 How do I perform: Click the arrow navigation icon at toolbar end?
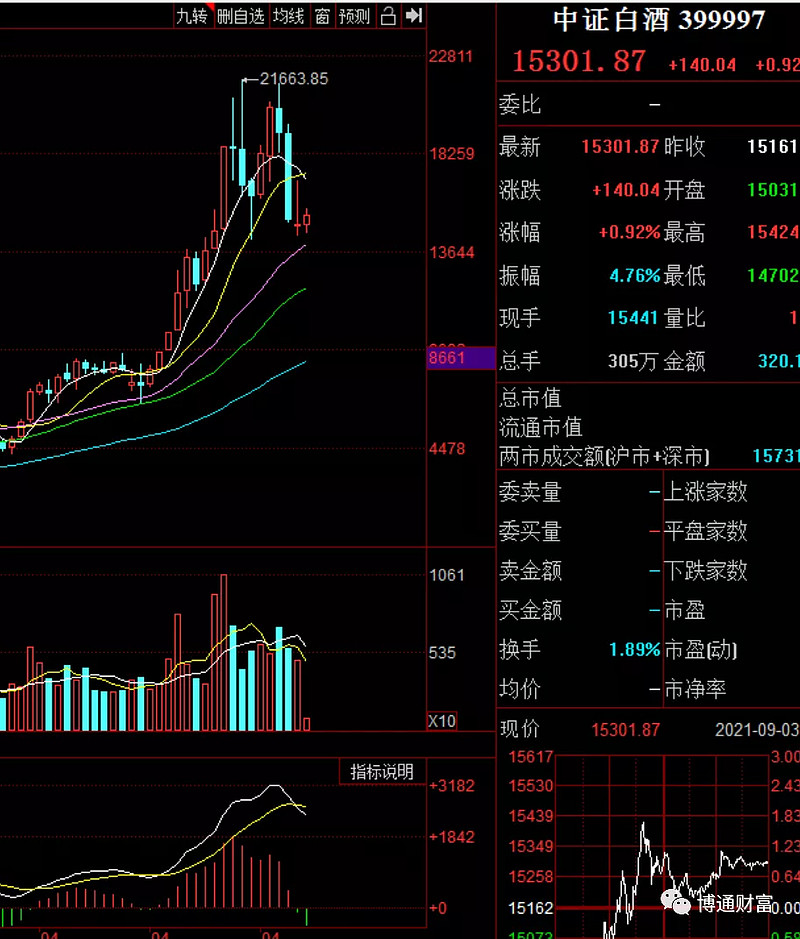(x=412, y=15)
